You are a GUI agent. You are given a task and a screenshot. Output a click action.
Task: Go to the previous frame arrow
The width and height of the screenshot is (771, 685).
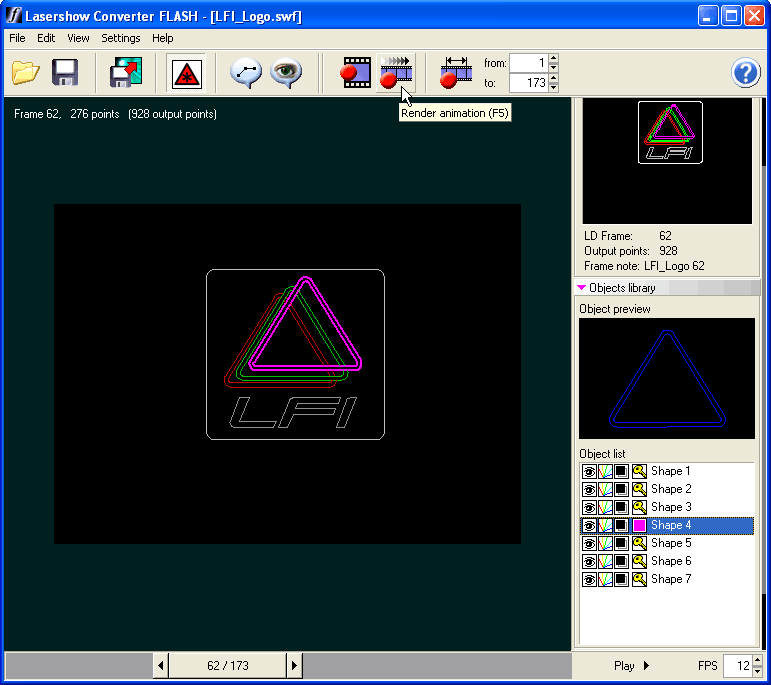click(x=161, y=665)
